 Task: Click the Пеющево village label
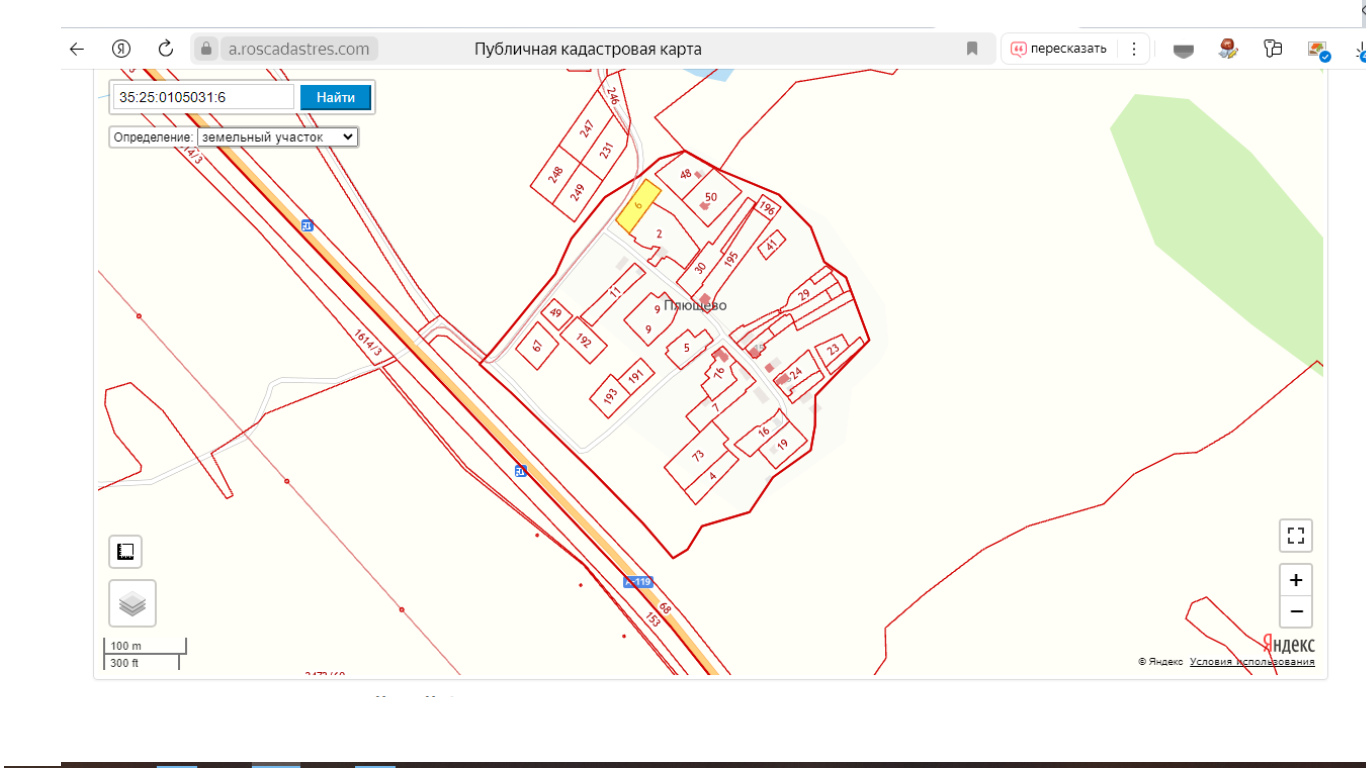[697, 306]
